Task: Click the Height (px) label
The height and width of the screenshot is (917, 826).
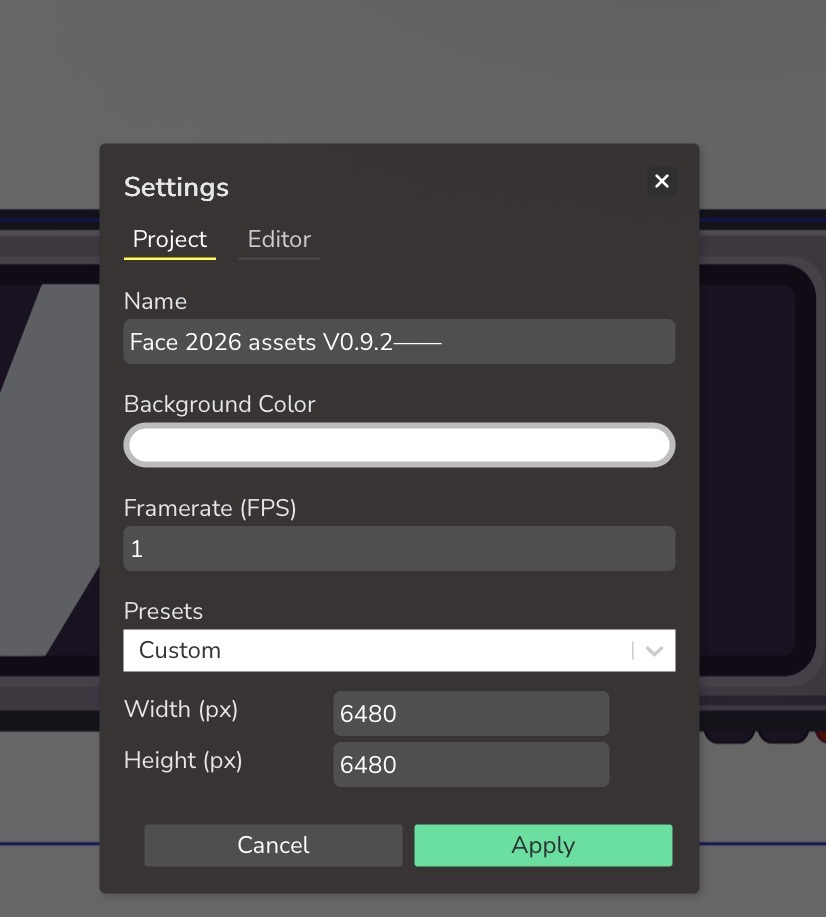Action: [x=183, y=761]
